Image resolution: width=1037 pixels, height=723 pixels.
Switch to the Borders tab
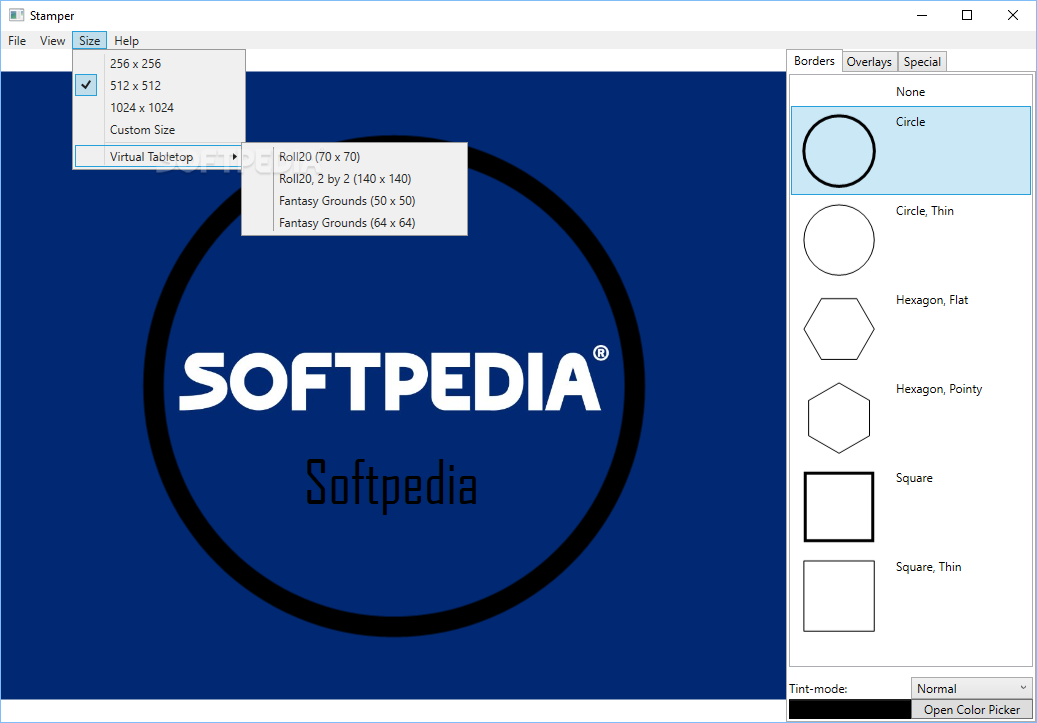coord(814,61)
